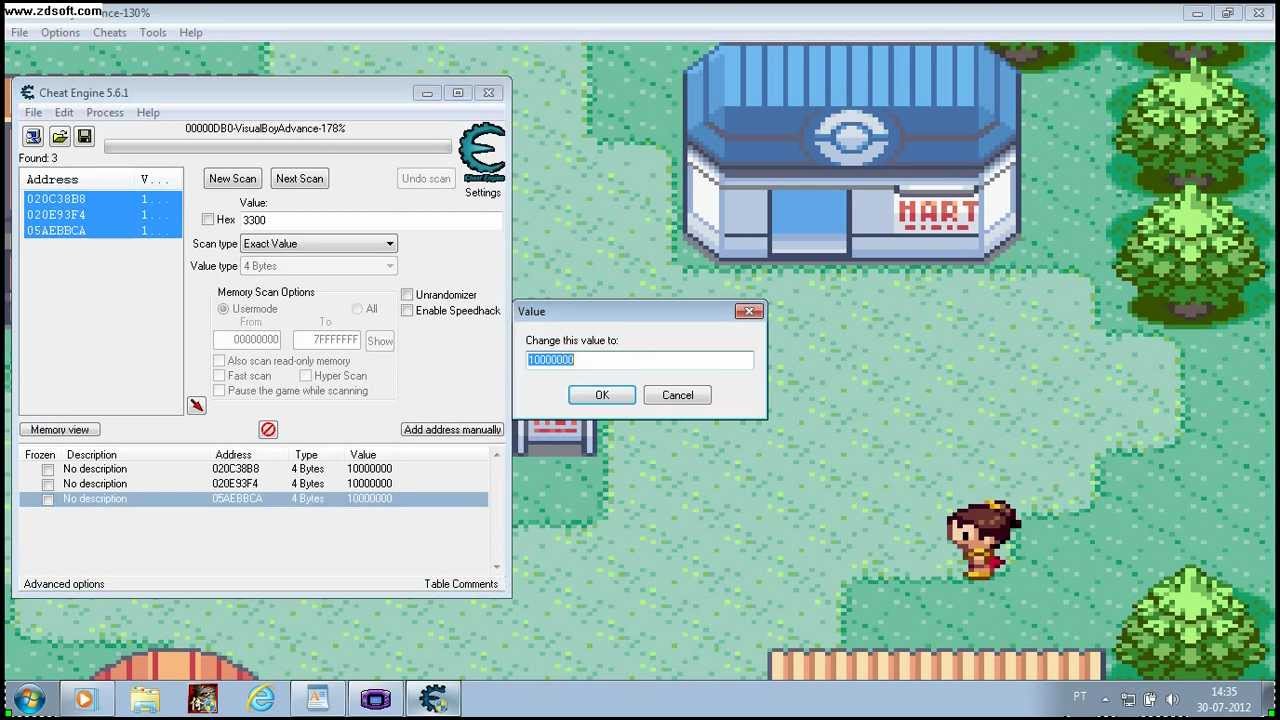Open the file explorer taskbar icon
Image resolution: width=1280 pixels, height=720 pixels.
pos(144,698)
